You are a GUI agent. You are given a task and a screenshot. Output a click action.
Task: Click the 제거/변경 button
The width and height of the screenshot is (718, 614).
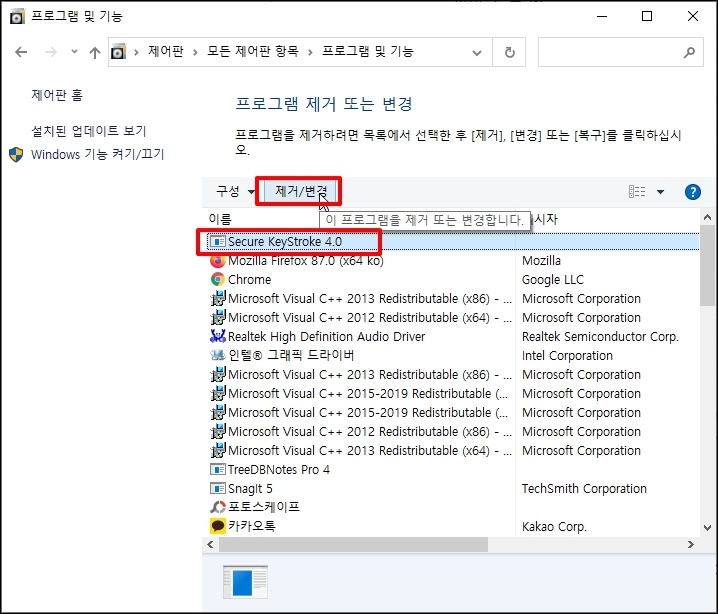tap(301, 191)
